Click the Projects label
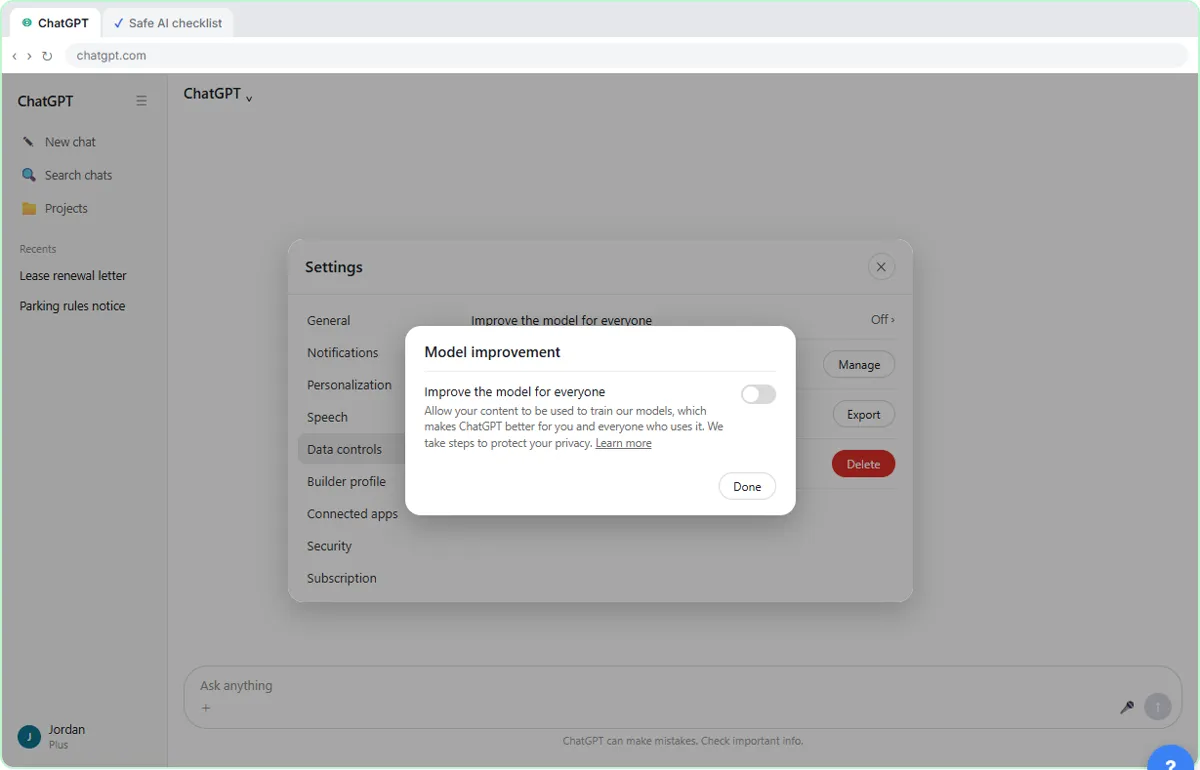This screenshot has width=1200, height=770. tap(66, 208)
